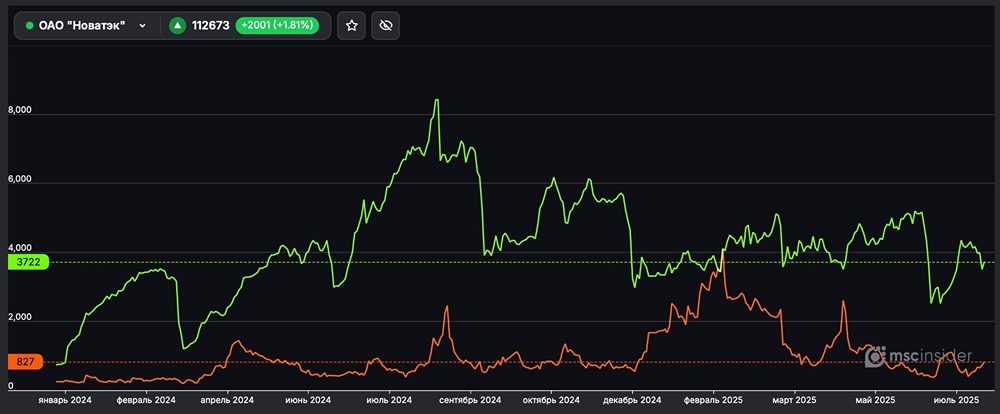Click the green up-arrow trend icon

click(x=177, y=26)
